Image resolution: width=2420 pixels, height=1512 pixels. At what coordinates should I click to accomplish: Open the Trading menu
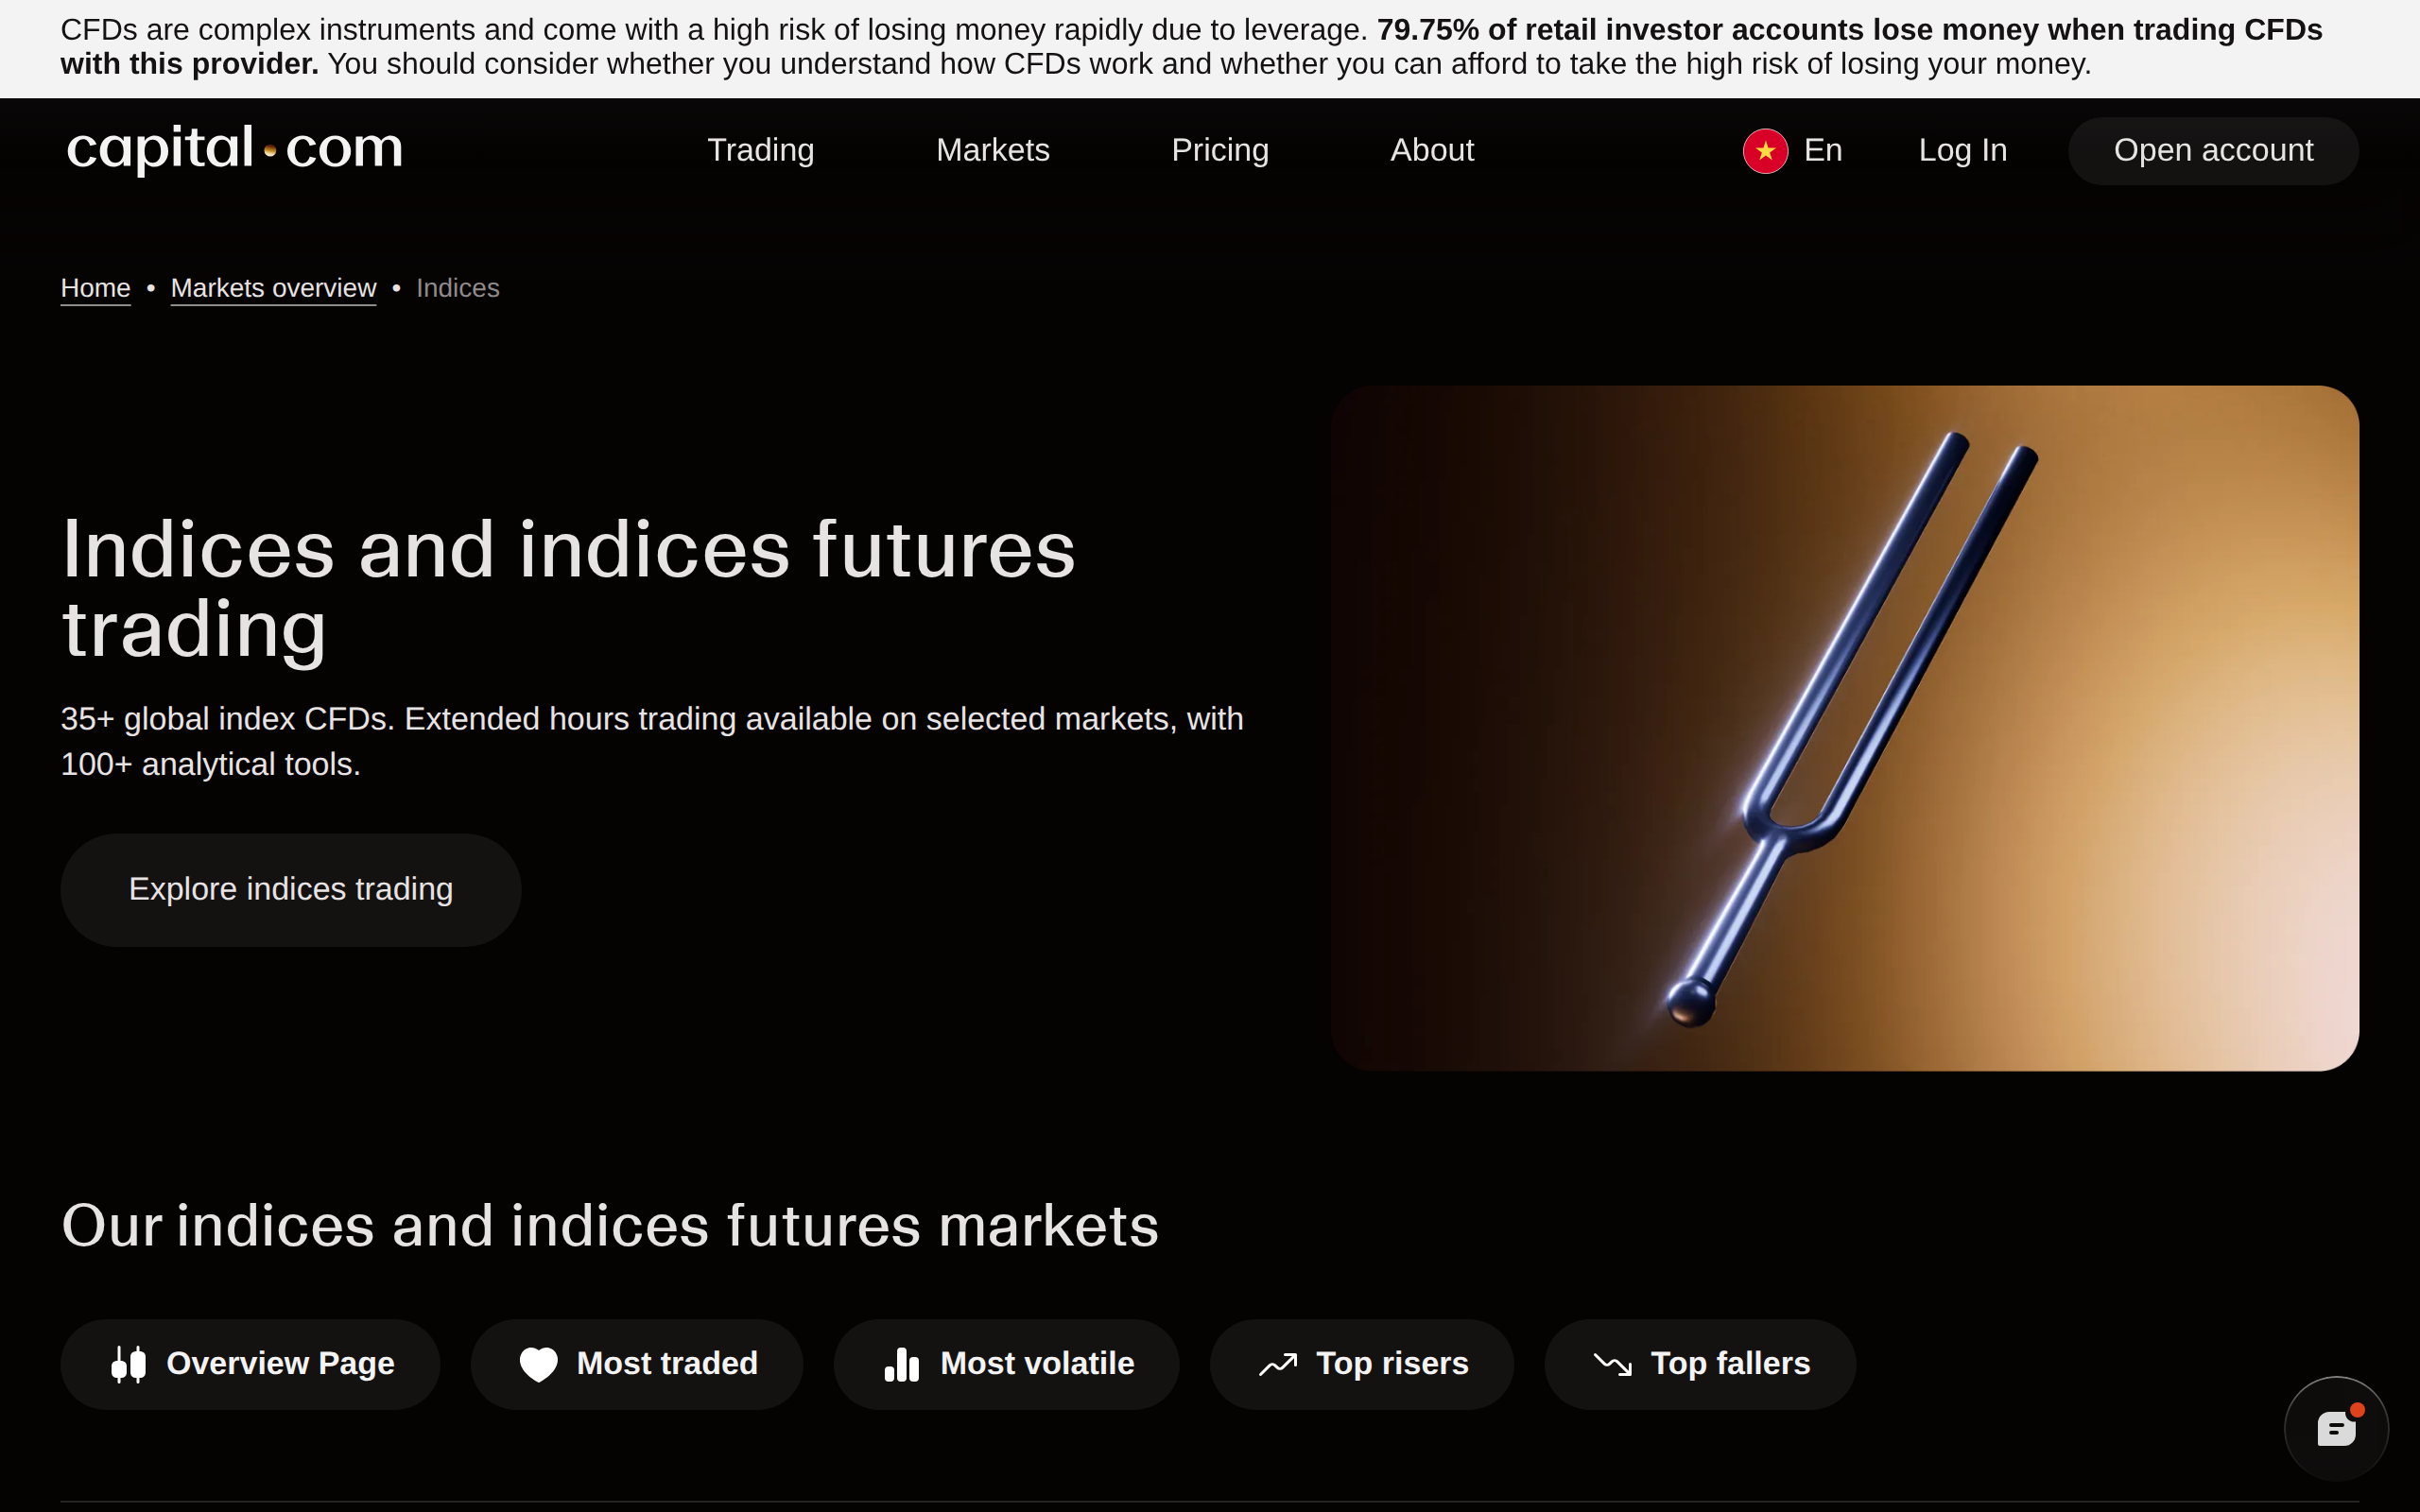point(761,150)
